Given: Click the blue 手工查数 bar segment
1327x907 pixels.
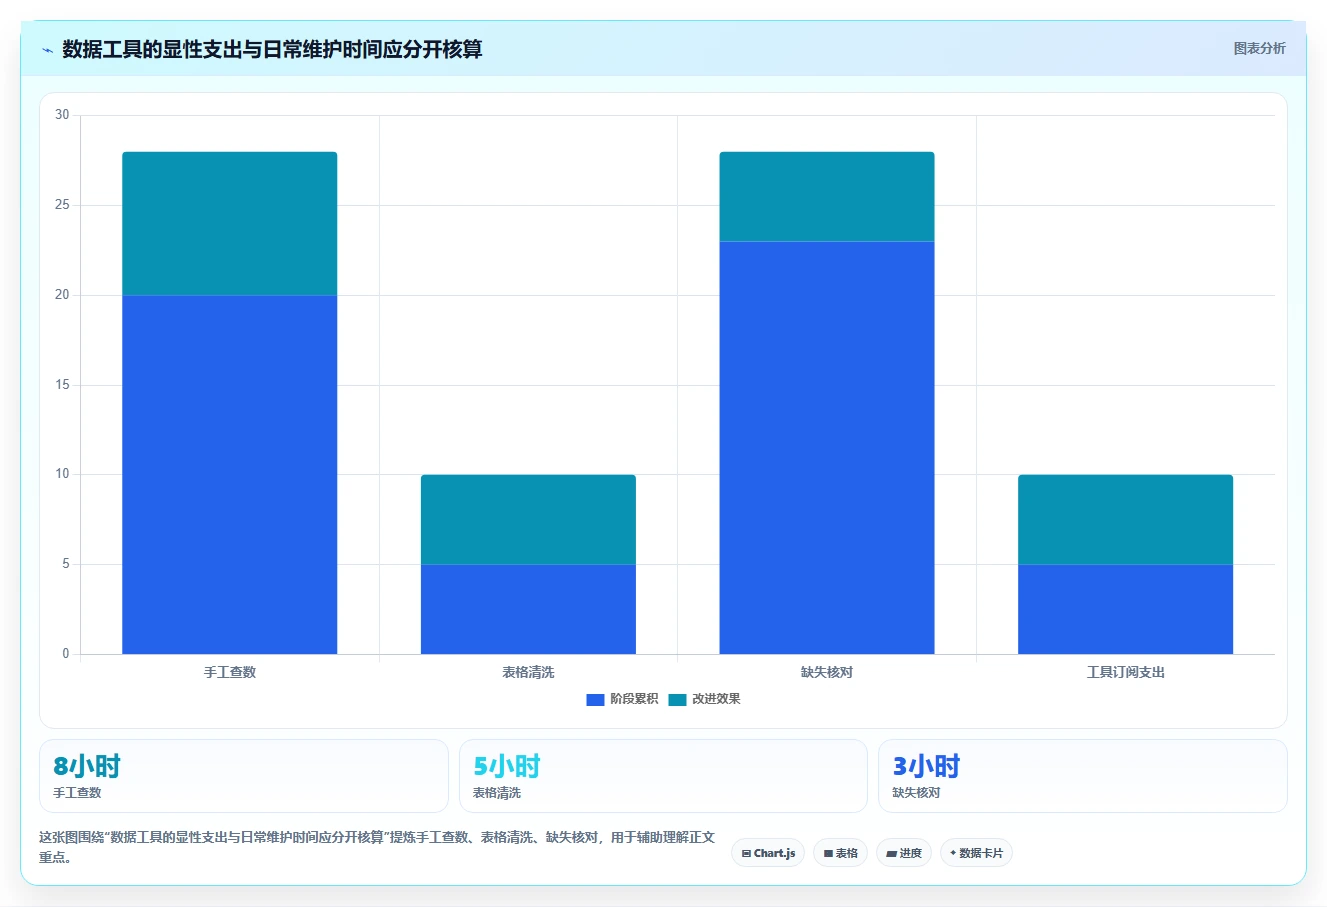Looking at the screenshot, I should (229, 474).
